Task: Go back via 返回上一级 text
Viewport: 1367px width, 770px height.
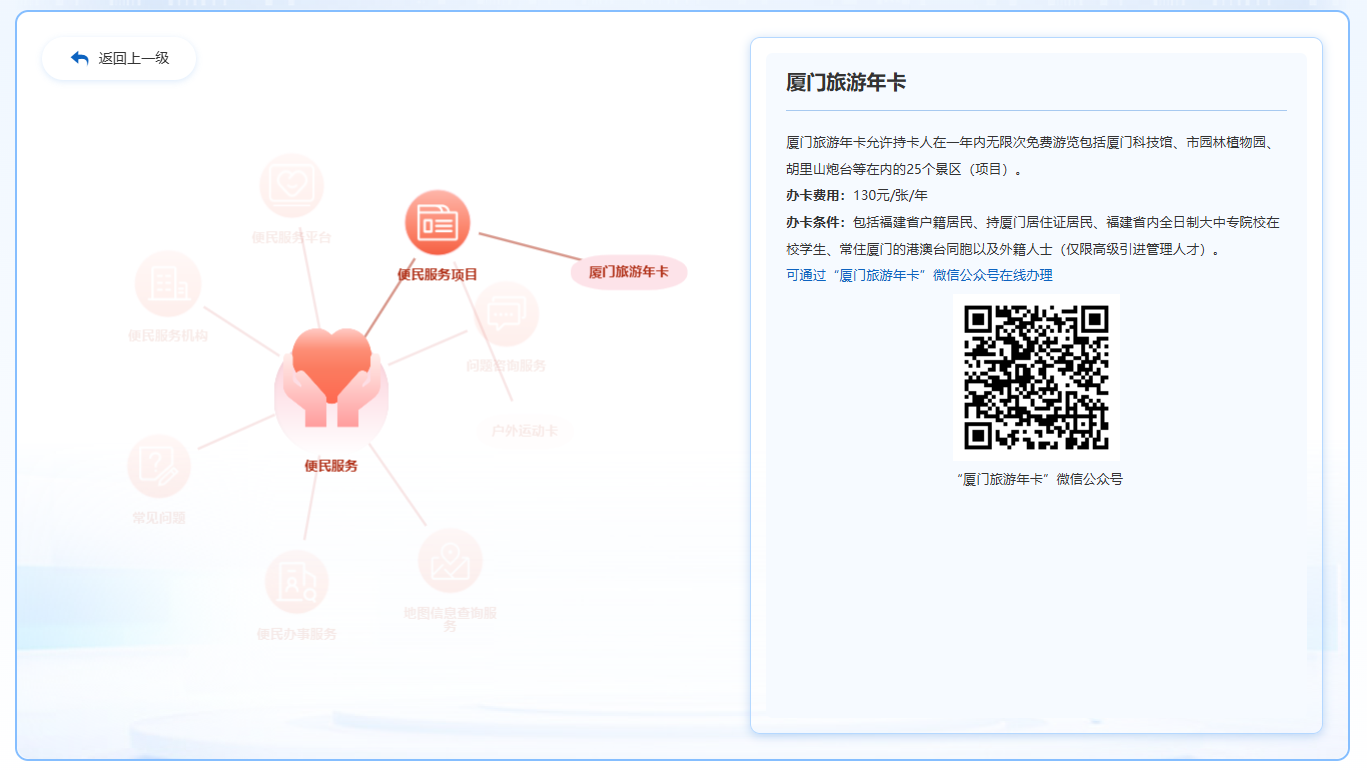Action: point(134,58)
